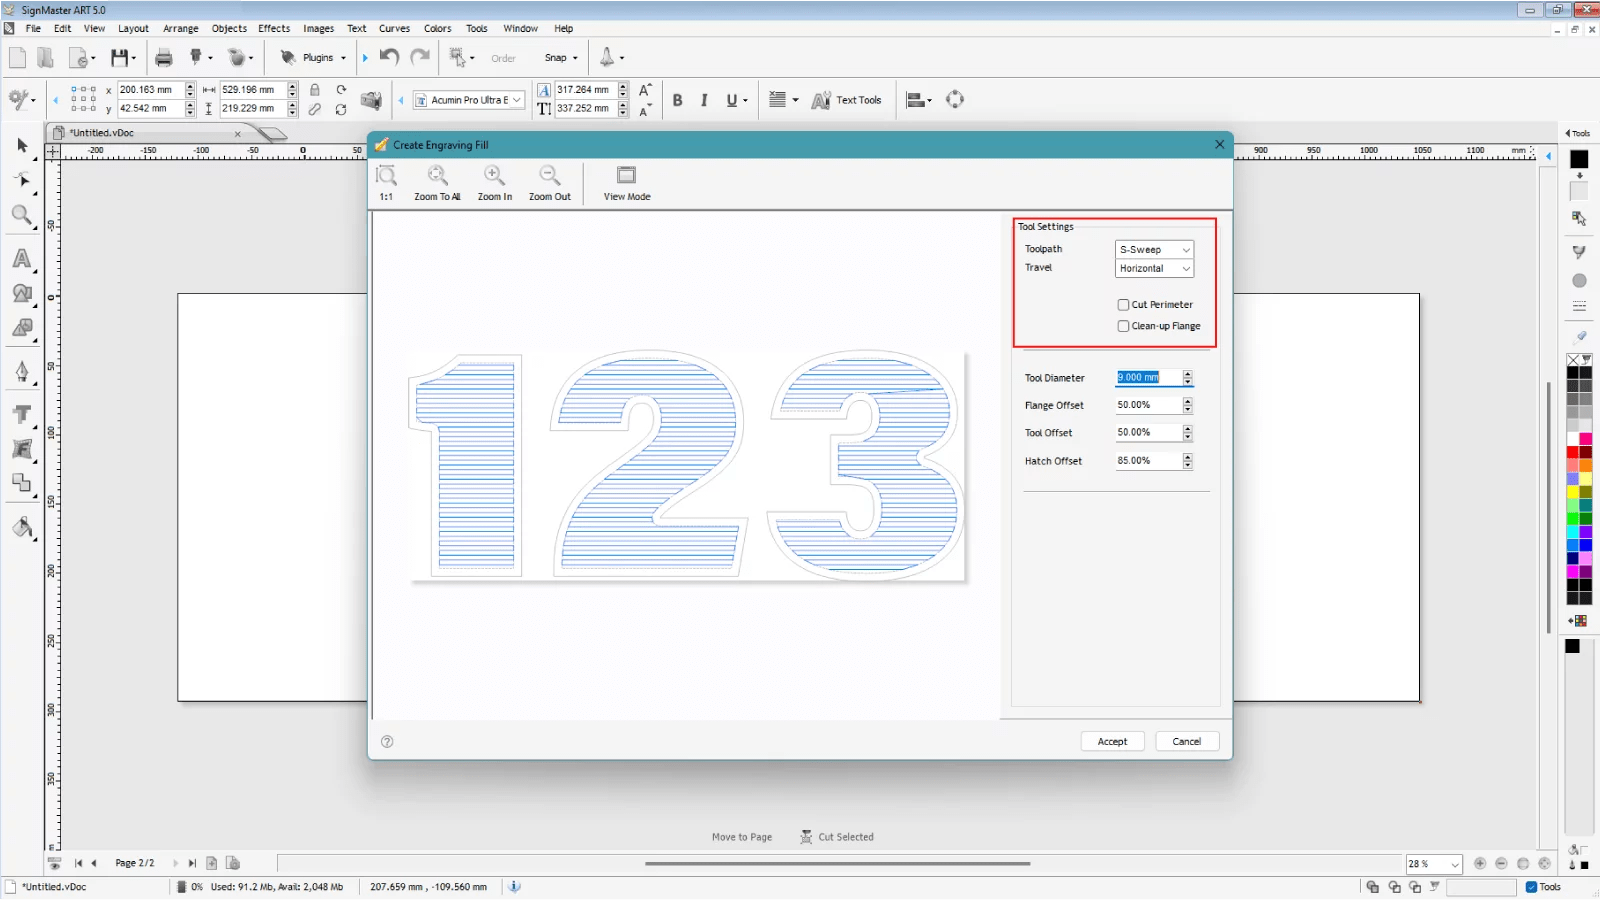Open the Effects menu

273,28
